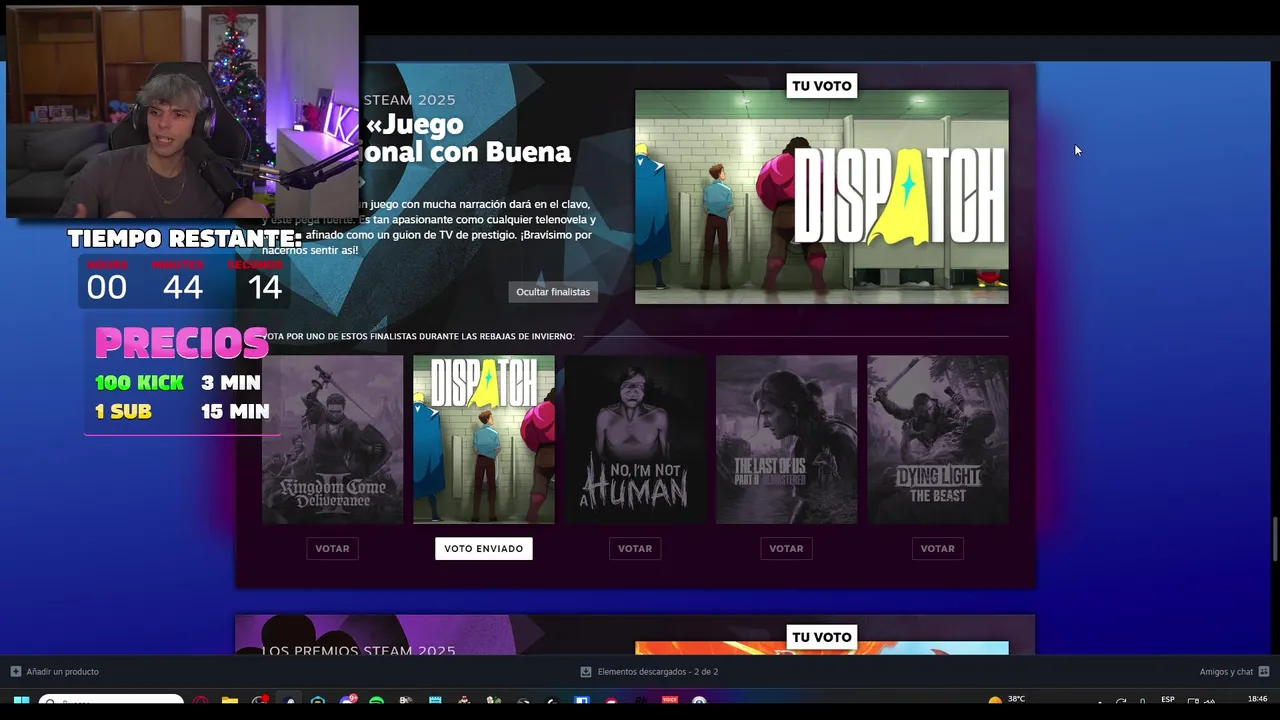Click the Ocultar finalistas button
Viewport: 1280px width, 720px height.
553,292
